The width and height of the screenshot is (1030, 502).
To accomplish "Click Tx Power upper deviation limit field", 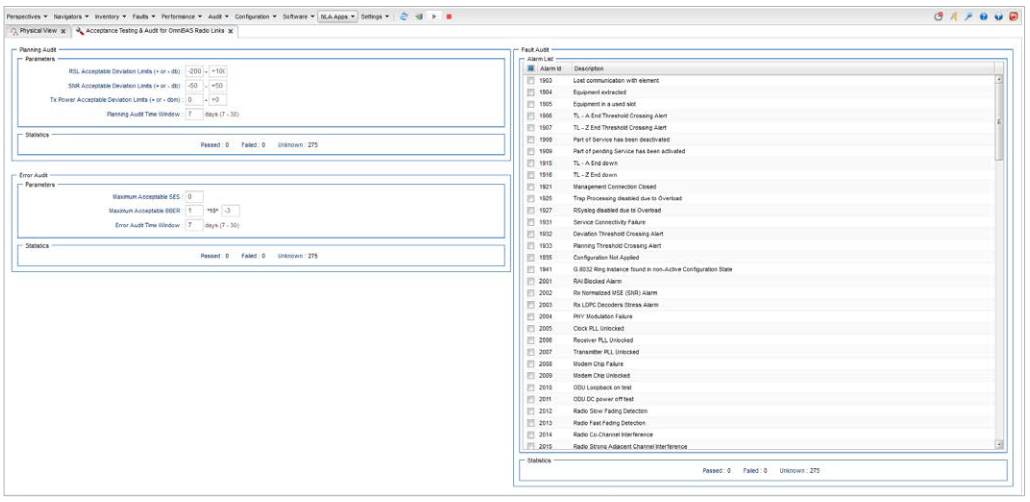I will point(218,100).
